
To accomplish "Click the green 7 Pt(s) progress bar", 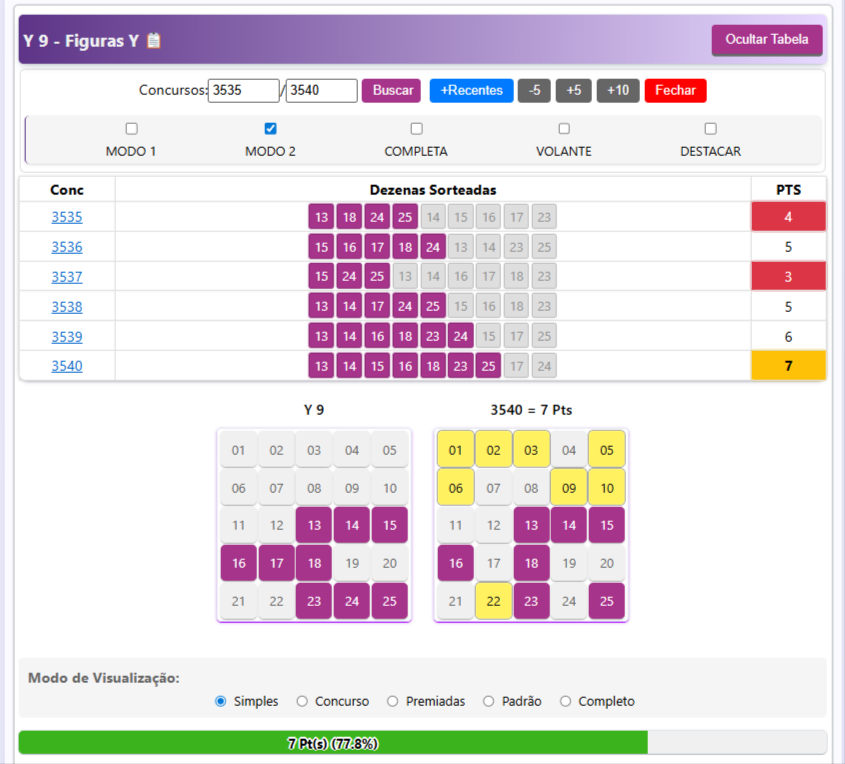I will point(332,743).
